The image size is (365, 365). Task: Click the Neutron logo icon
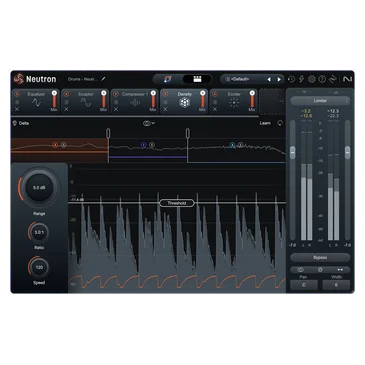click(x=19, y=79)
